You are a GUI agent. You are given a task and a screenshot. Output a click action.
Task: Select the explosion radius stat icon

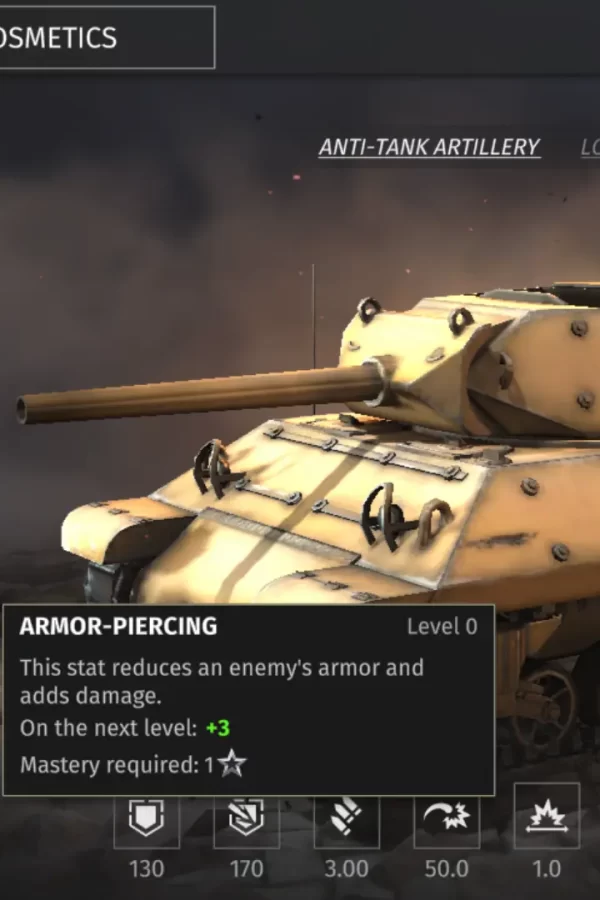547,816
